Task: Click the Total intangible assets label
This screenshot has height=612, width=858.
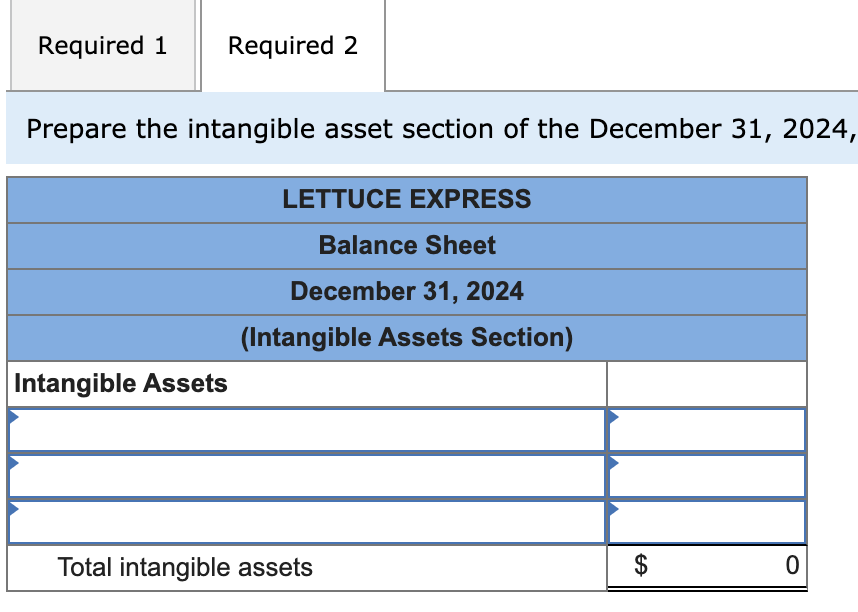Action: coord(185,566)
